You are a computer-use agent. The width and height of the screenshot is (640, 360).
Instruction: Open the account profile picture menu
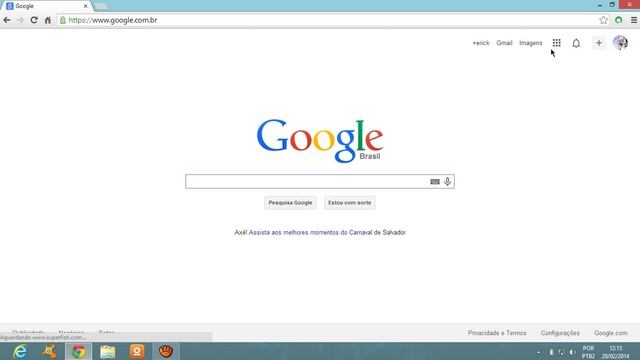tap(620, 43)
